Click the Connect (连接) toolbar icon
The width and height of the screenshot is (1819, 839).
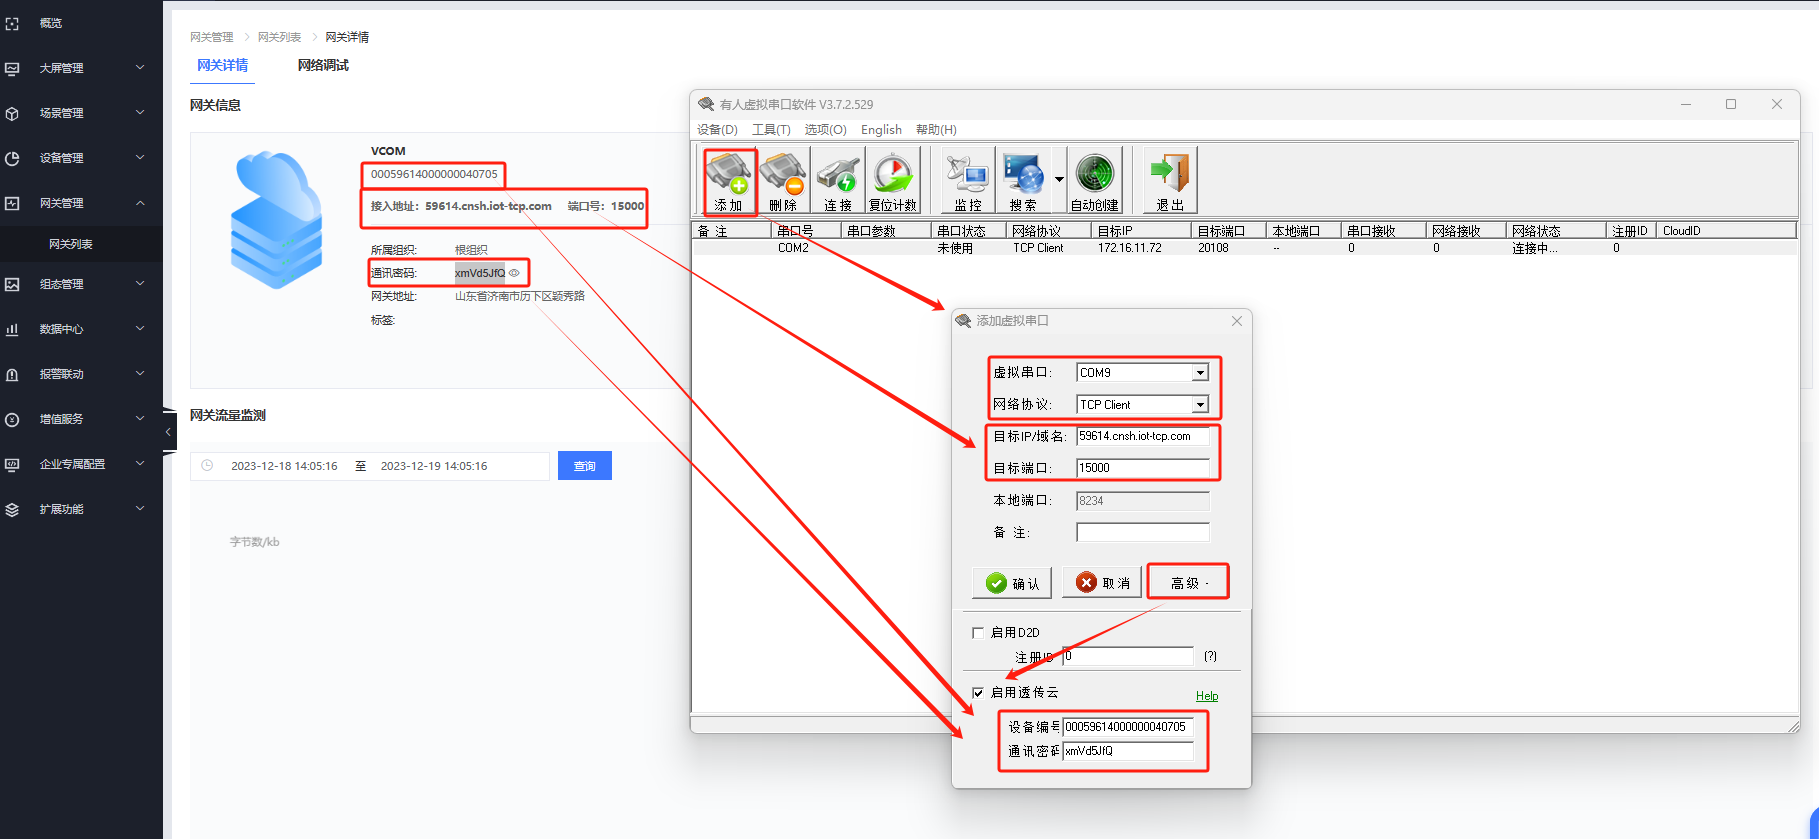coord(838,180)
